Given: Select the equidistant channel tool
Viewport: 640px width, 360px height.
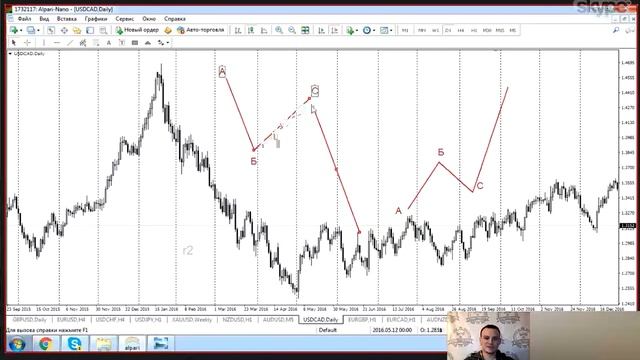Looking at the screenshot, I should coord(83,42).
